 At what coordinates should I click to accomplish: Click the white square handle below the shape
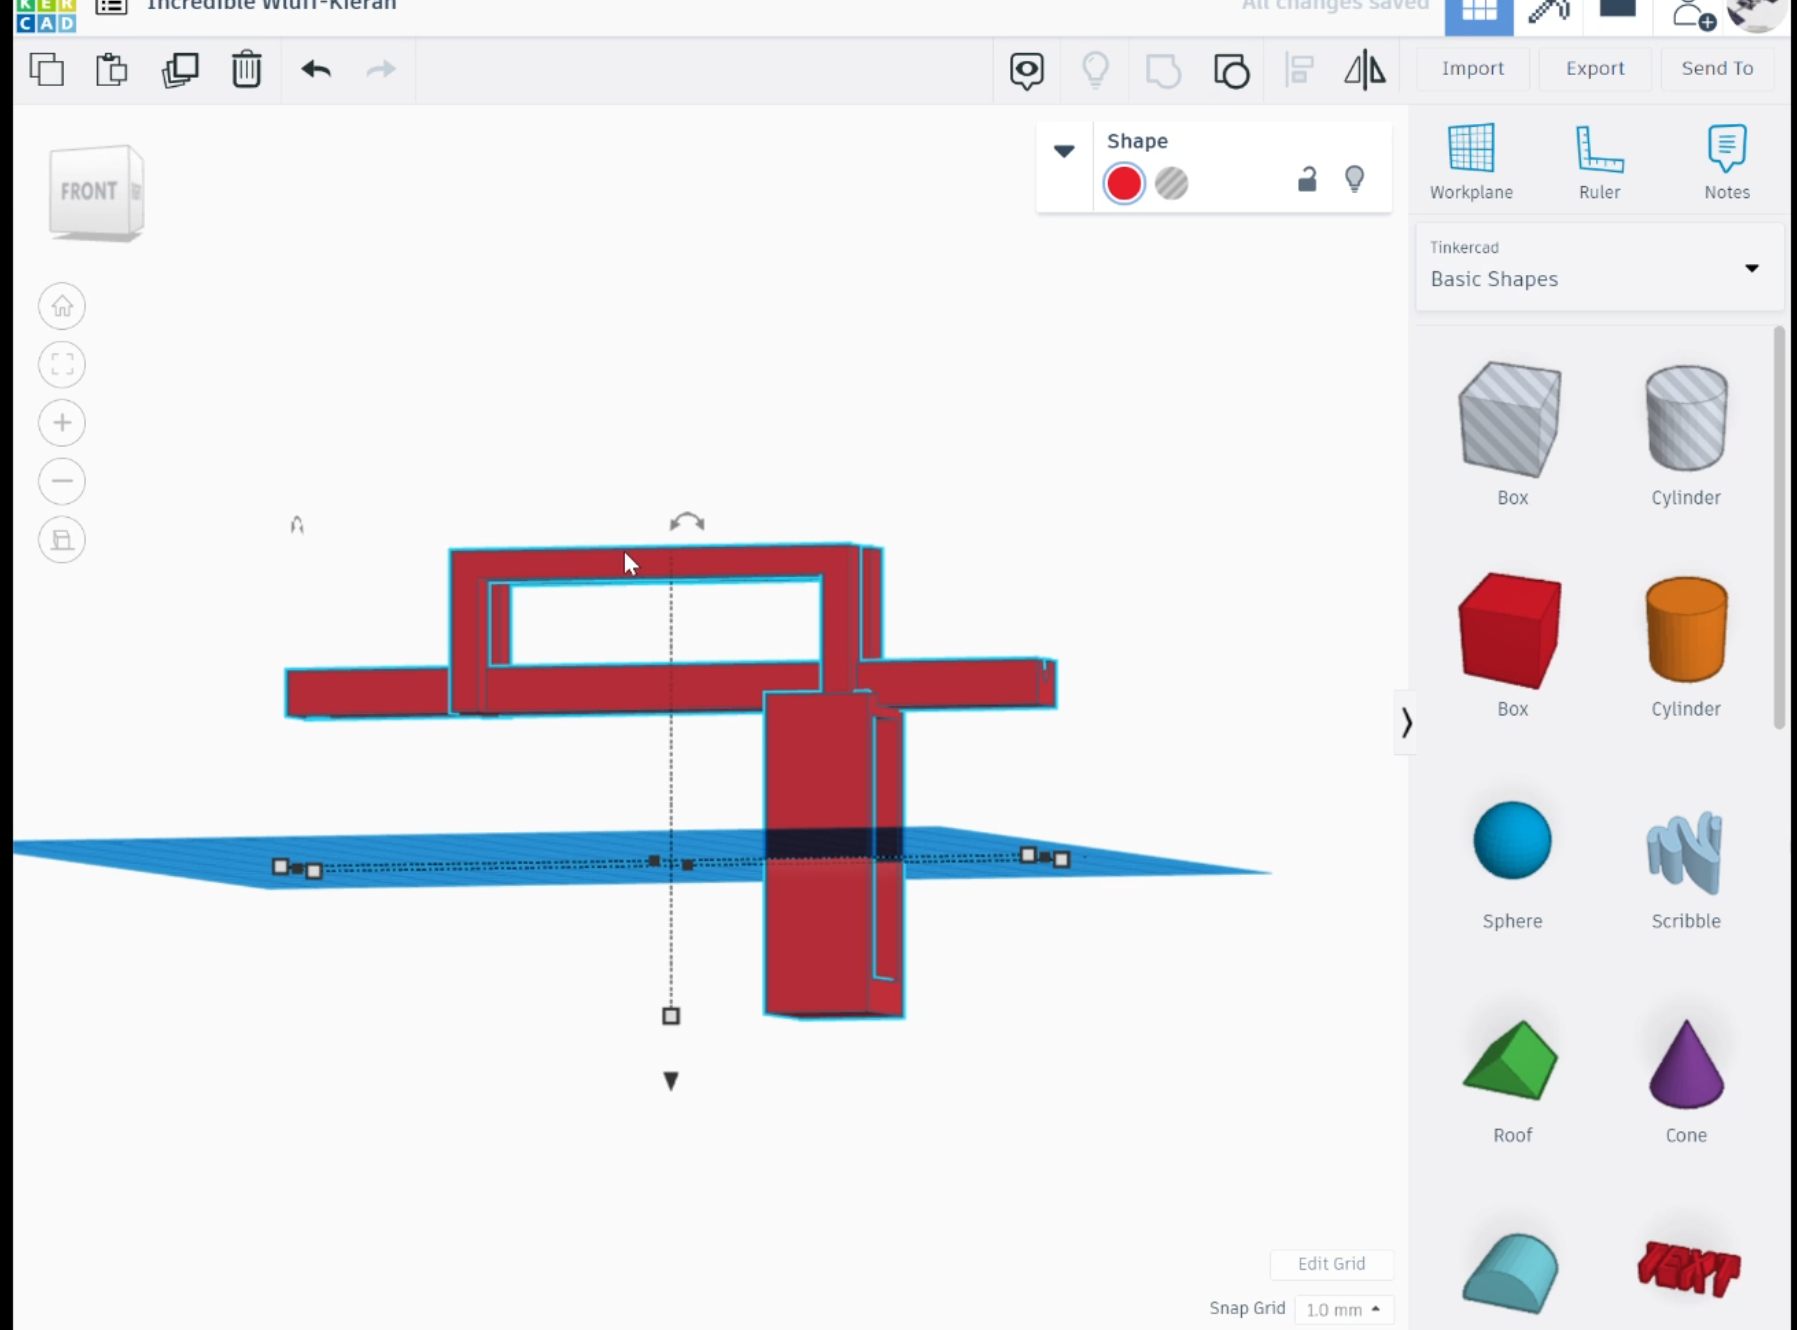pos(671,1016)
